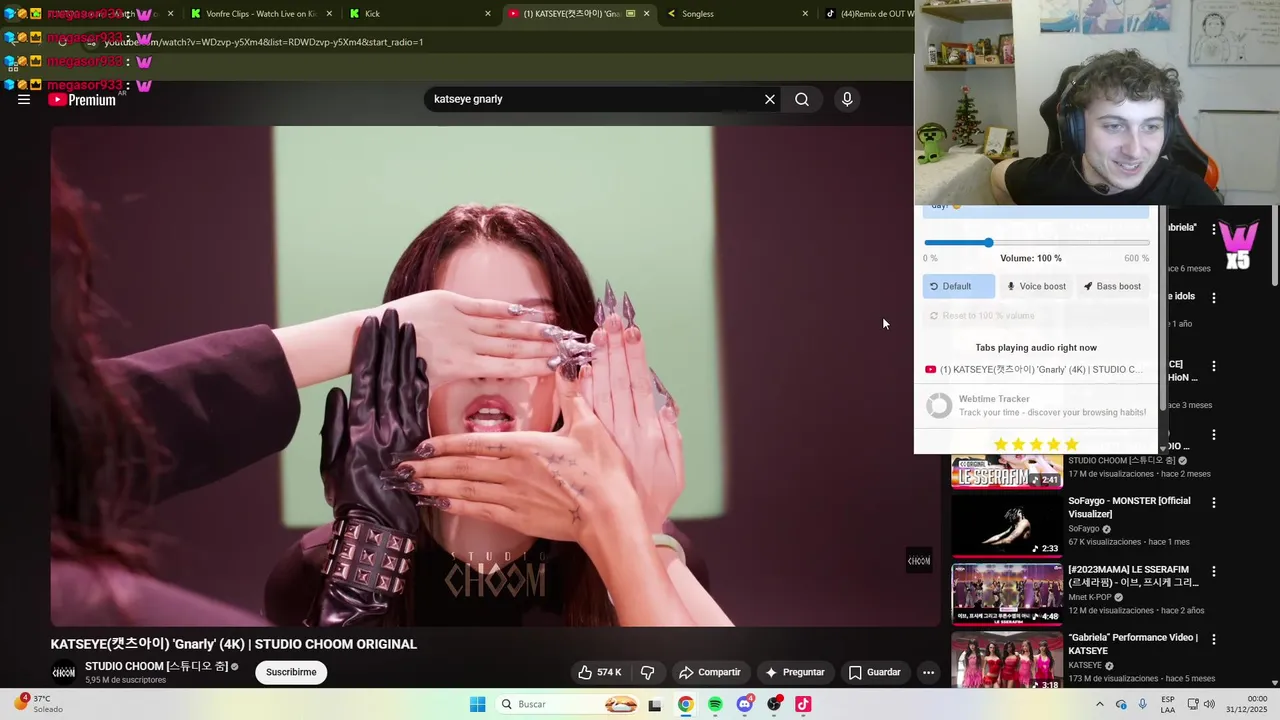Click the tray microphone icon
Screen dimensions: 1280x720
(x=1143, y=704)
